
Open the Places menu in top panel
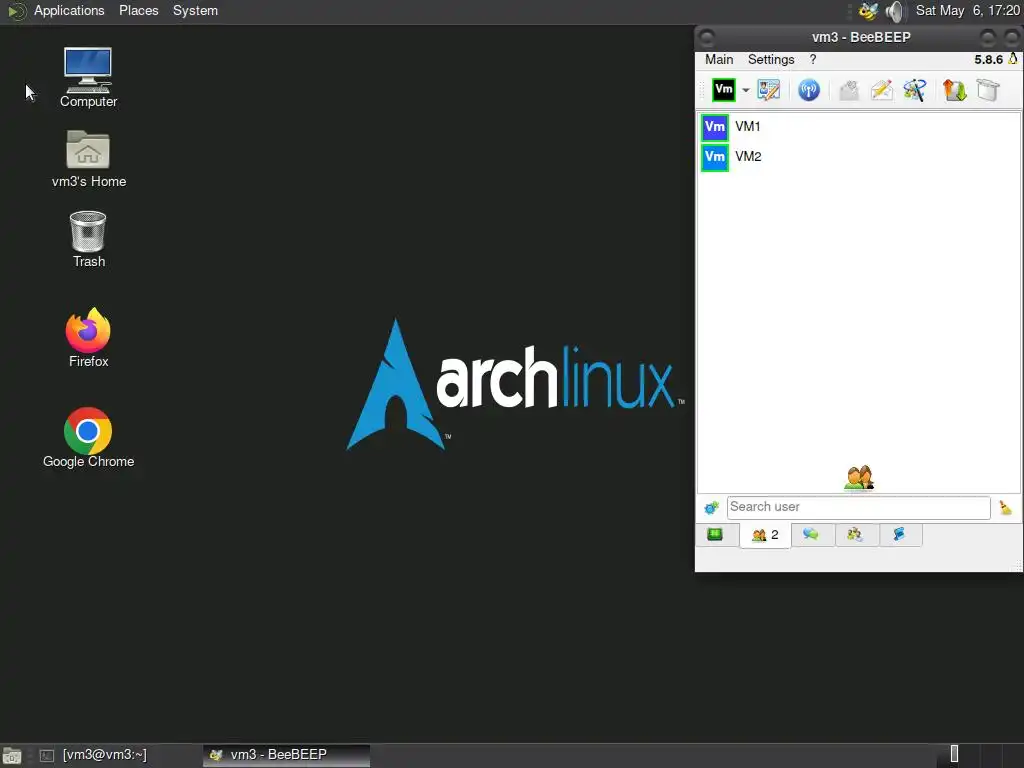click(x=138, y=10)
